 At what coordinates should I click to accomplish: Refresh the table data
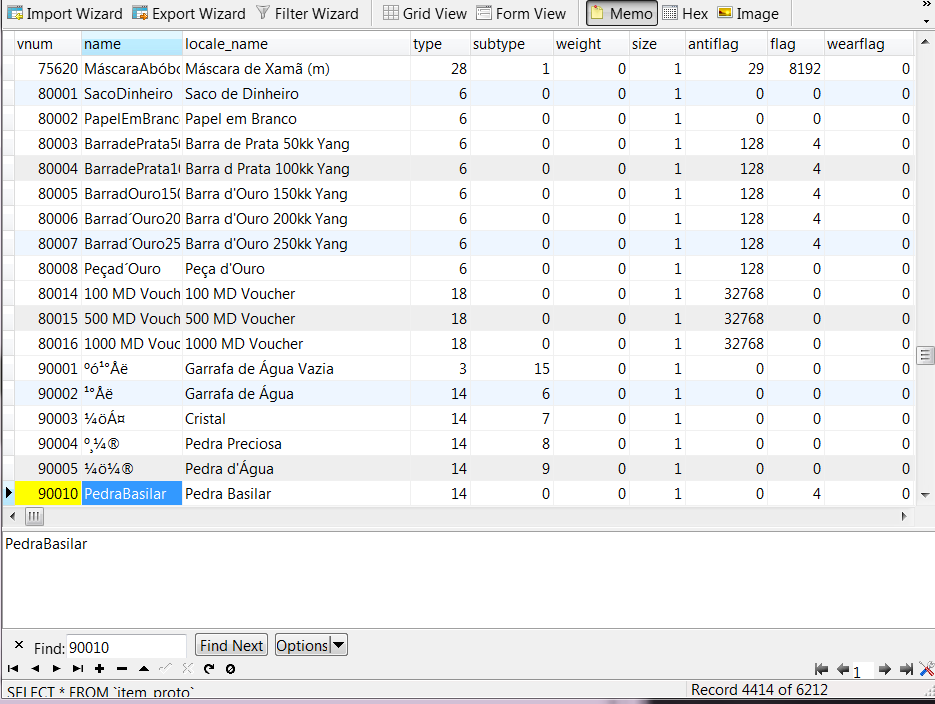(x=209, y=669)
